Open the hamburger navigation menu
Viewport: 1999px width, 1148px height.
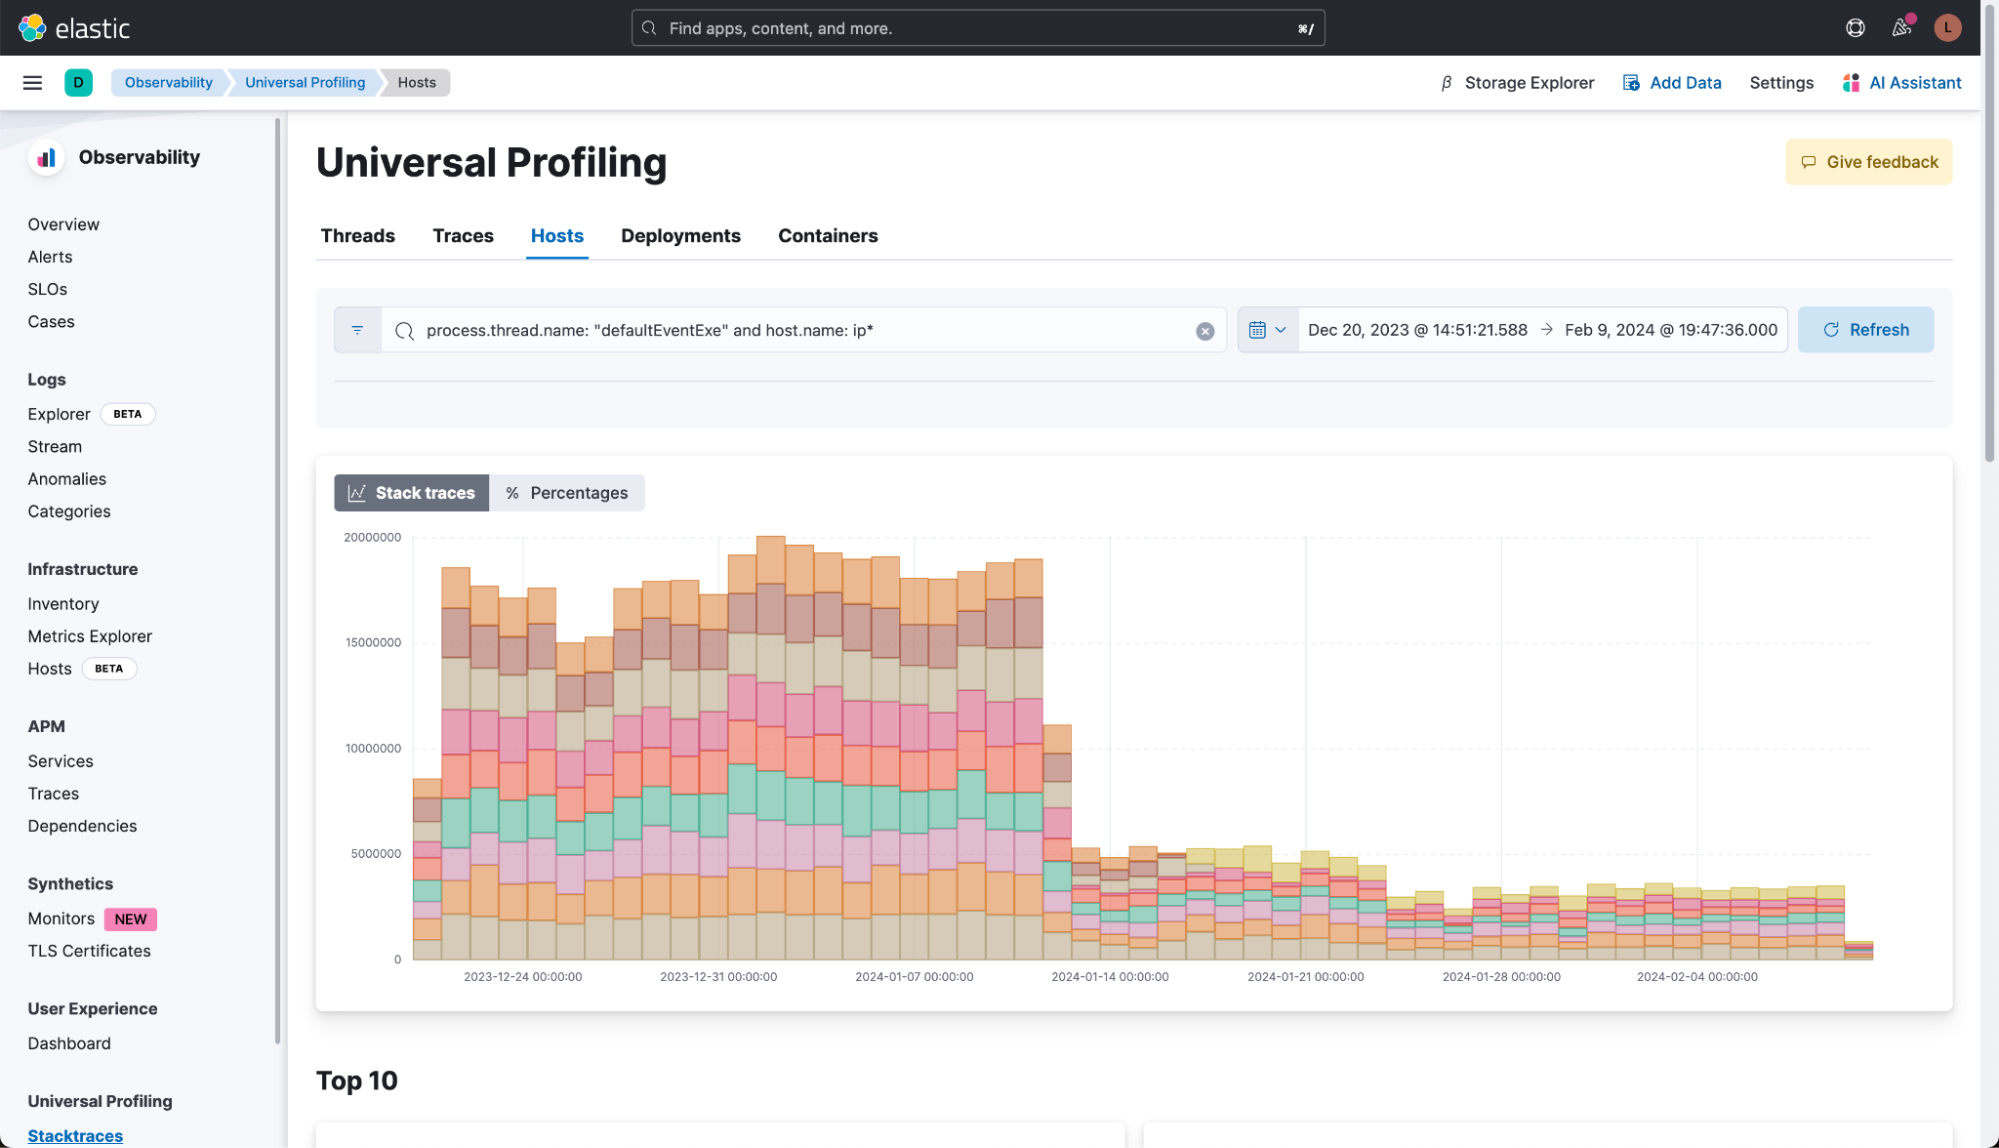(32, 83)
